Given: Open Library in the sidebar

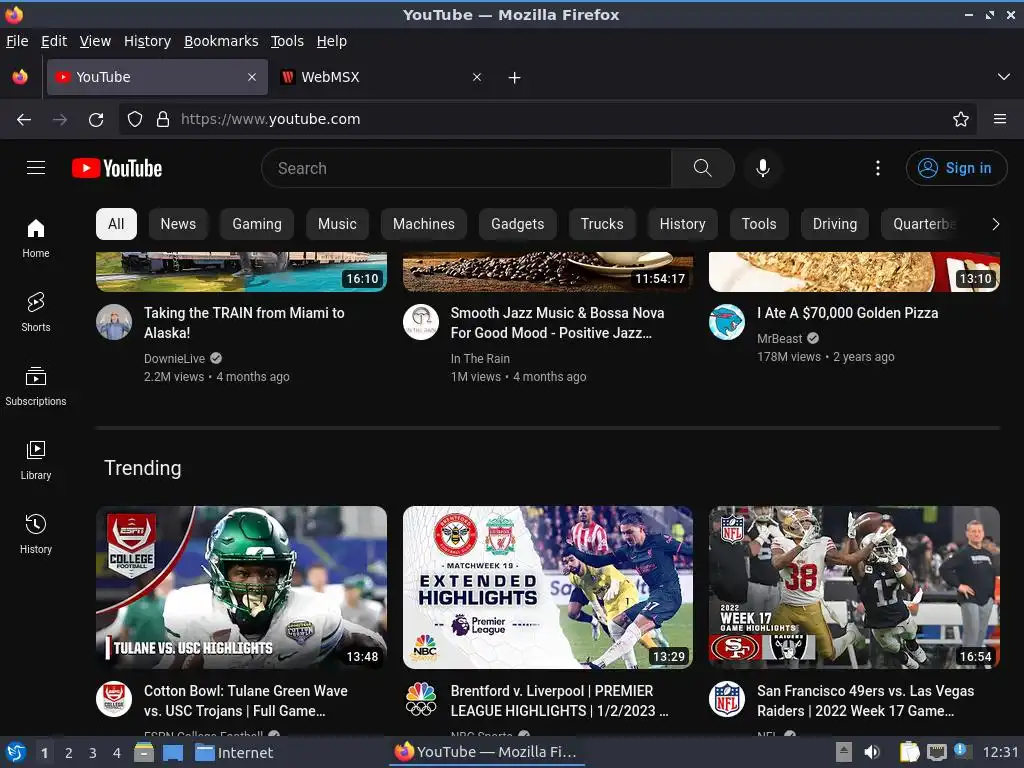Looking at the screenshot, I should tap(36, 460).
